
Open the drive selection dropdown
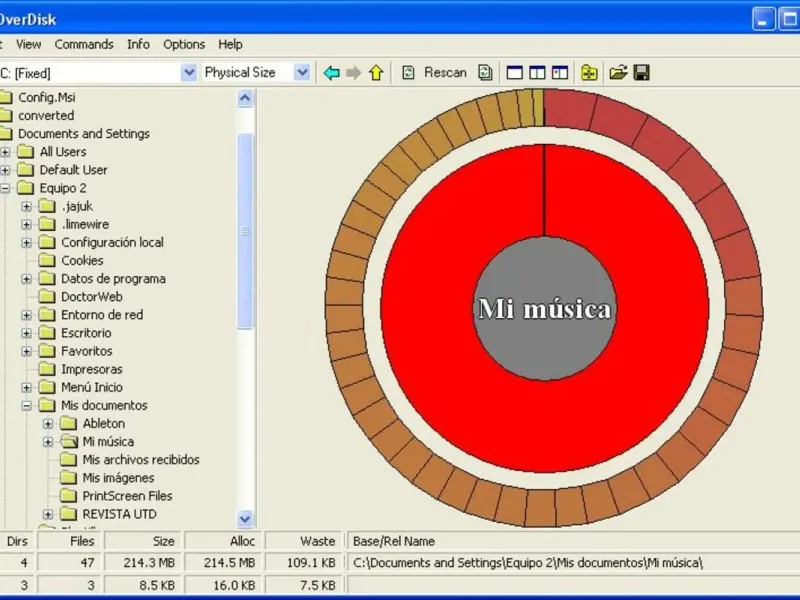pyautogui.click(x=188, y=73)
